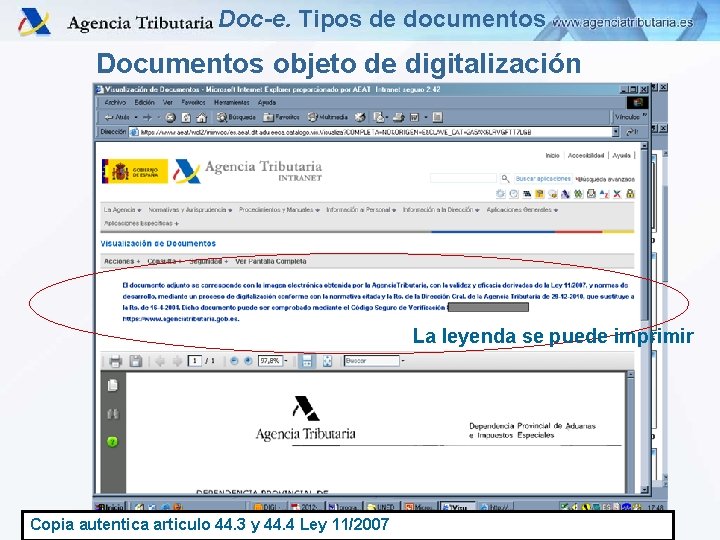Screen dimensions: 720x540
Task: Open the PDF binoculars search panel icon
Action: 112,414
